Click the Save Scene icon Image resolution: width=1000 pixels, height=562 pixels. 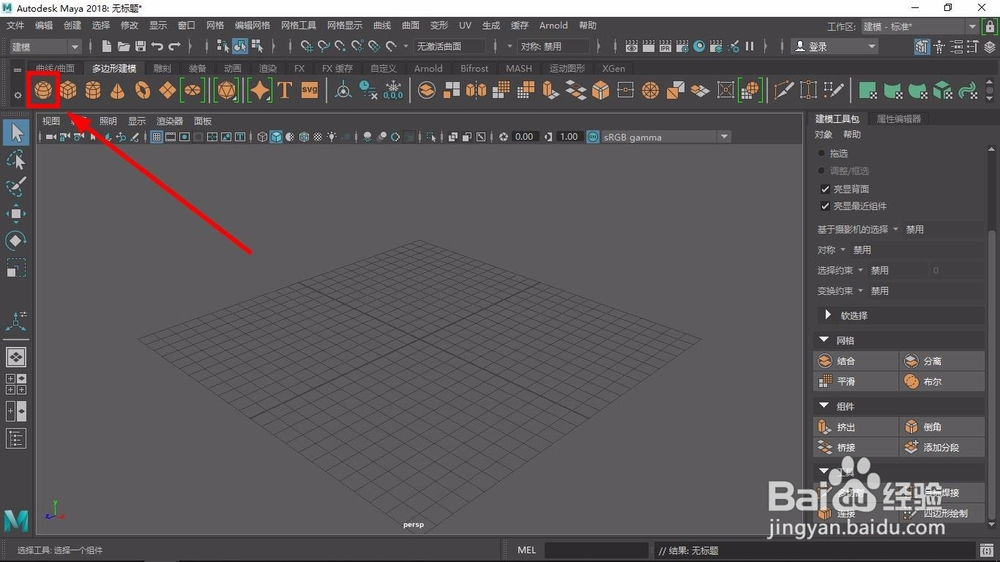[x=140, y=46]
